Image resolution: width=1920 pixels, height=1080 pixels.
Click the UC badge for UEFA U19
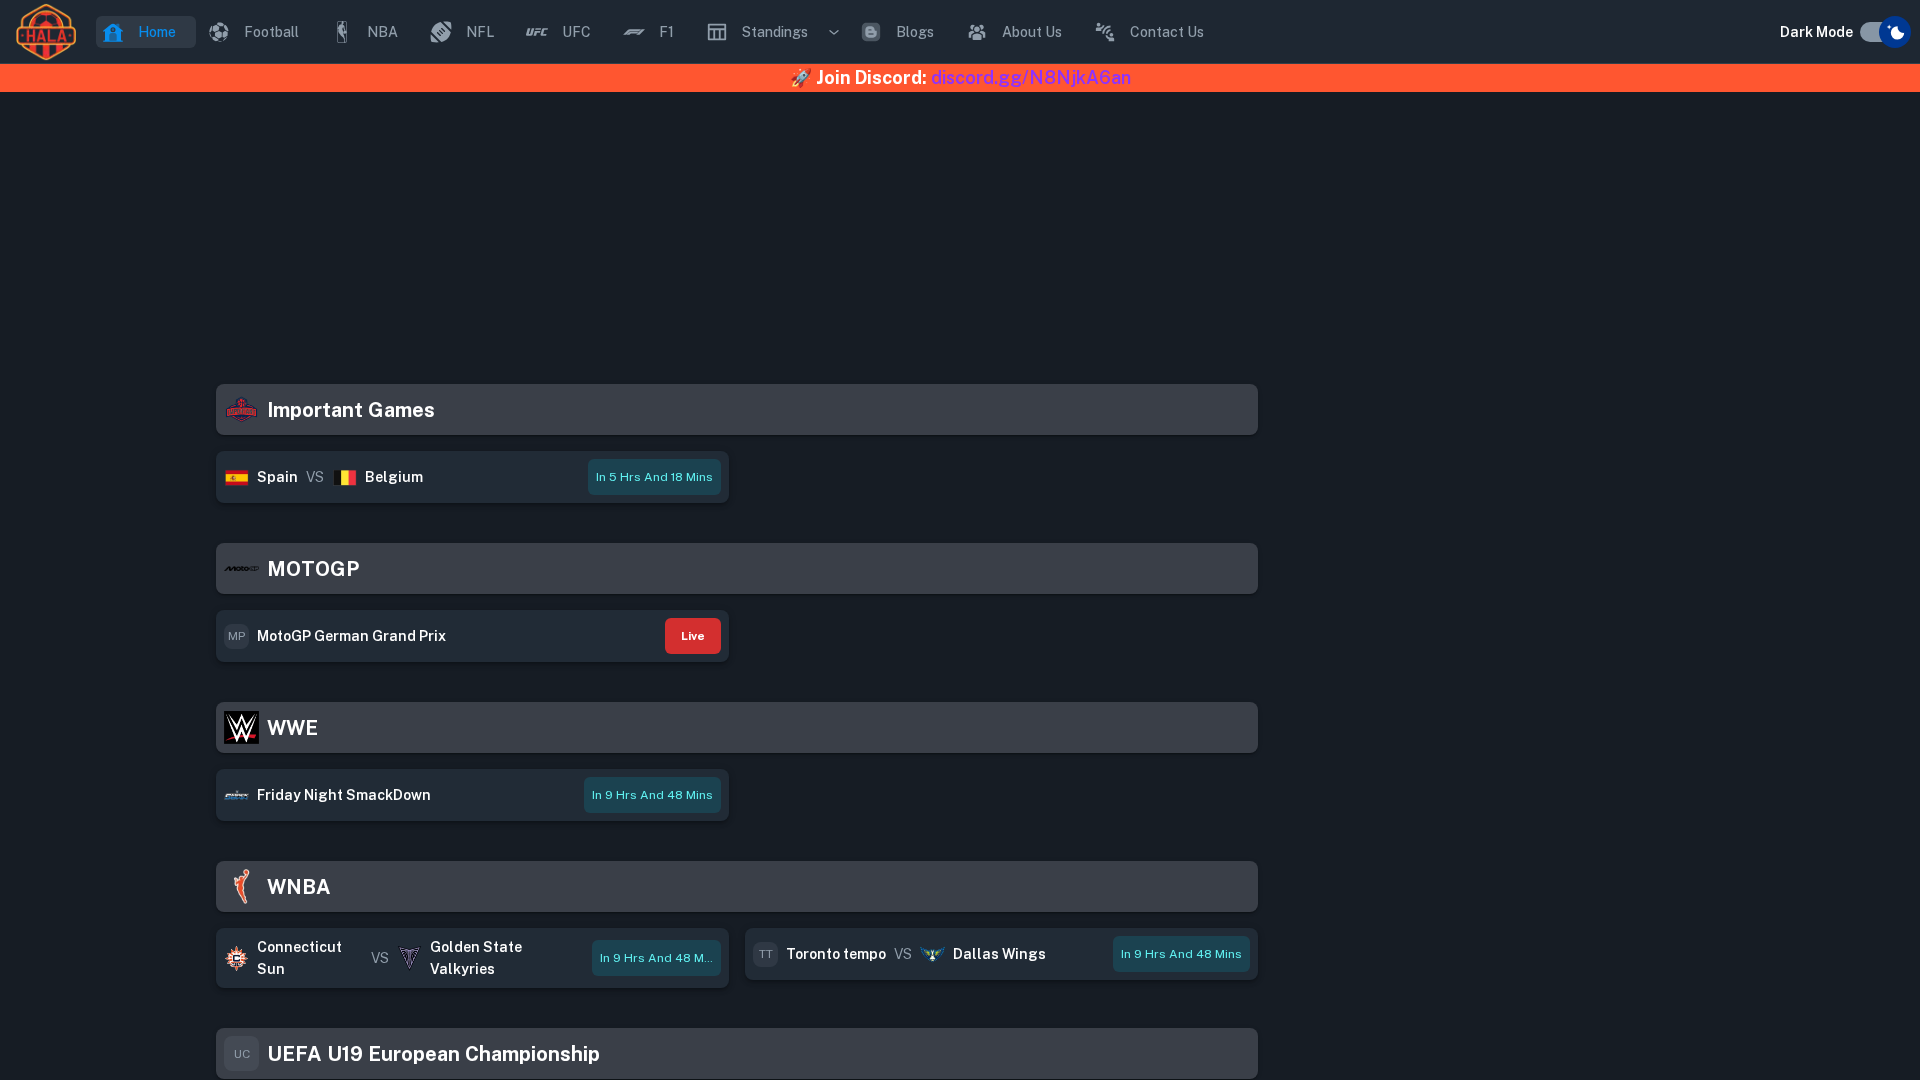(241, 1054)
